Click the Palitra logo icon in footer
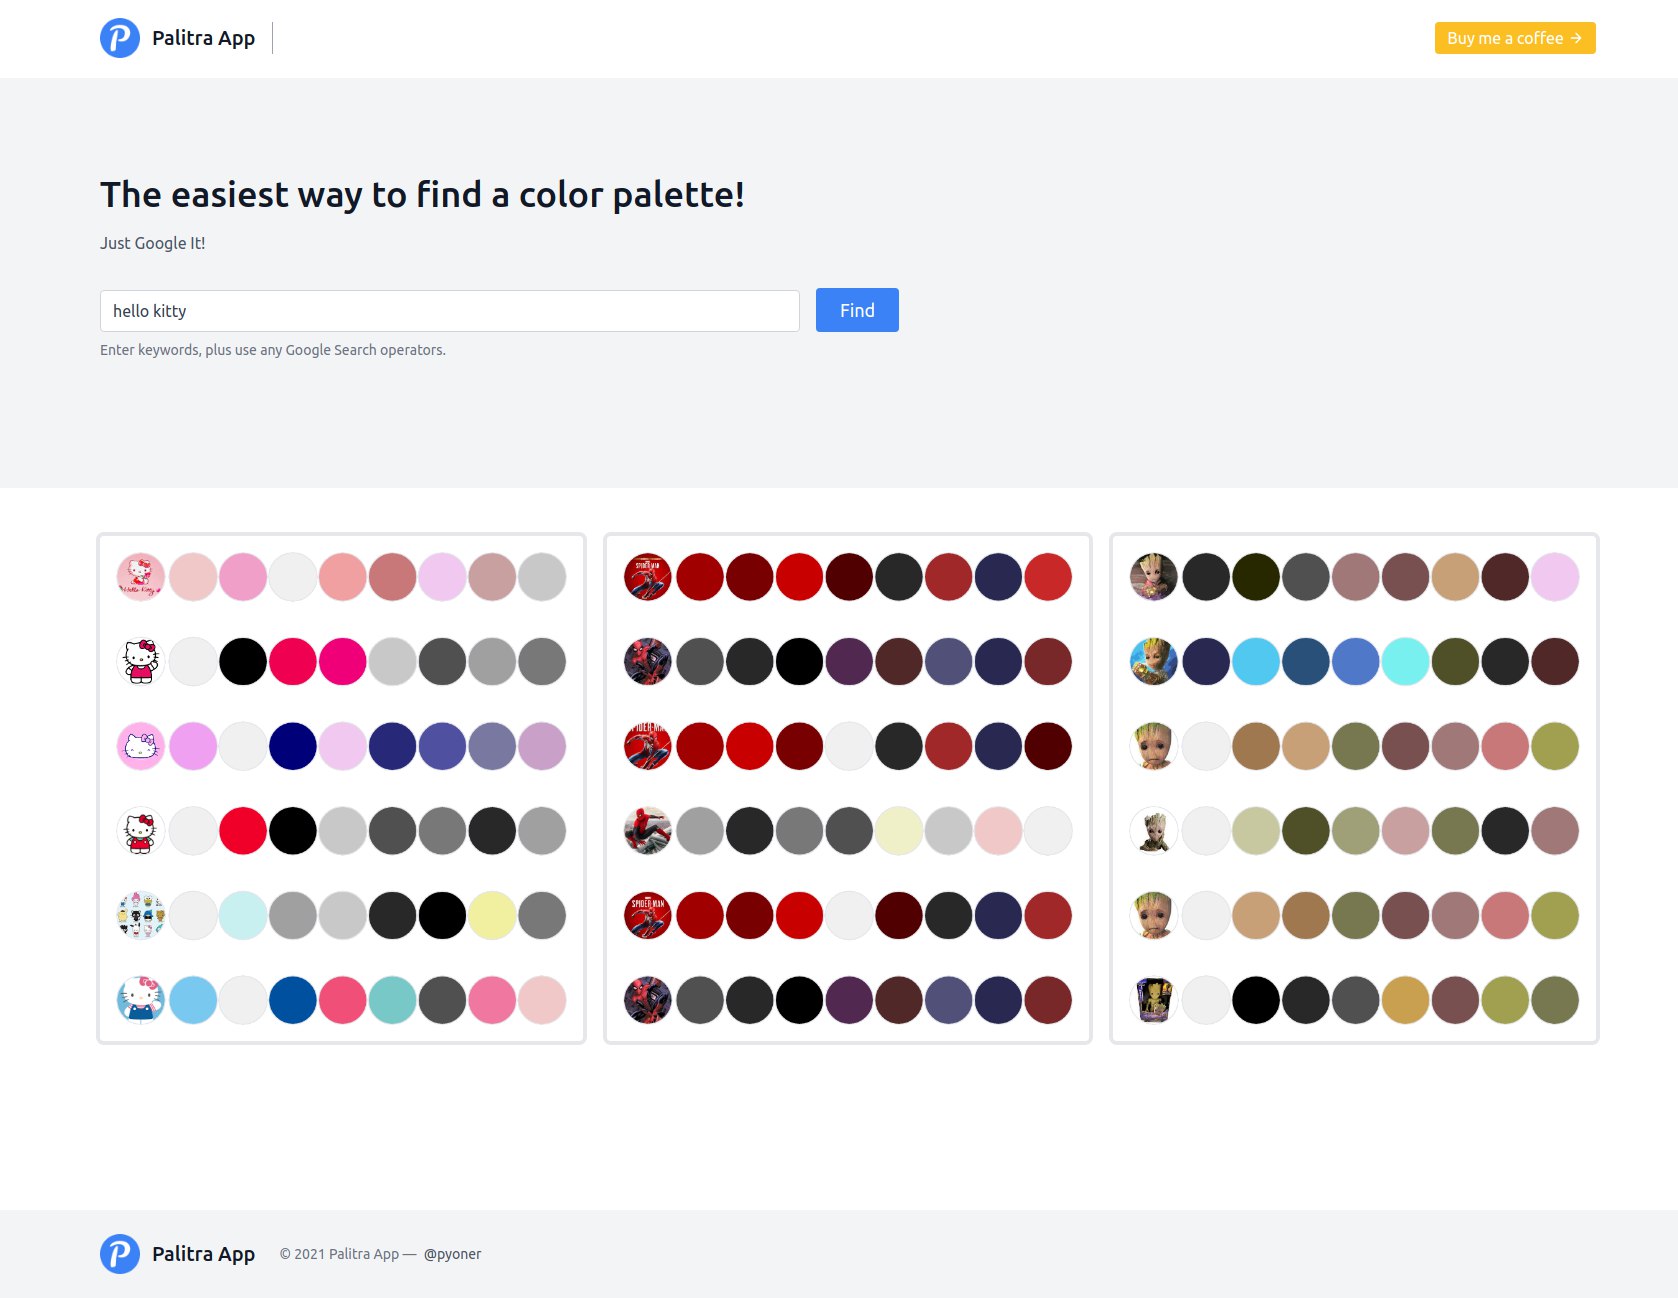 pos(120,1254)
